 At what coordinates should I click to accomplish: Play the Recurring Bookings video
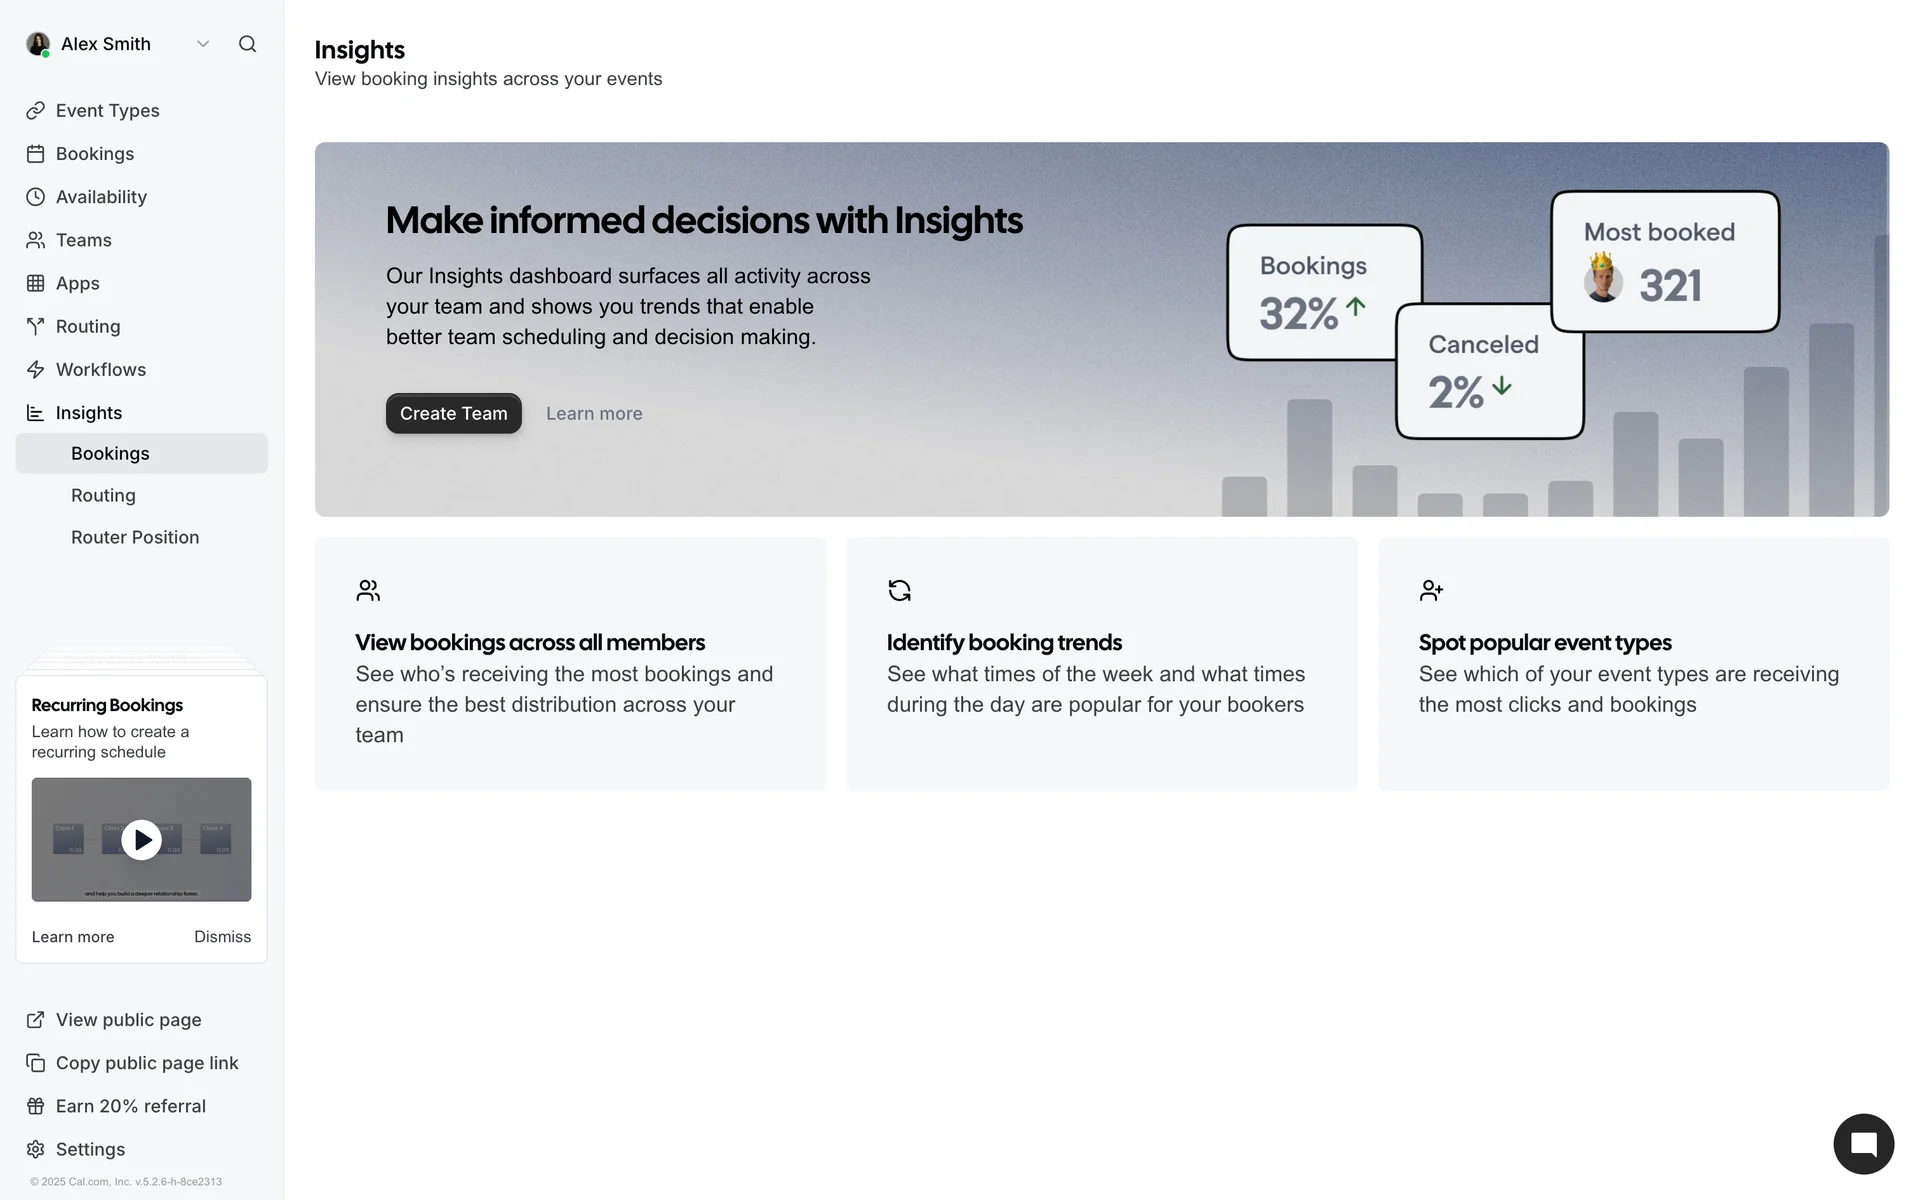pyautogui.click(x=141, y=840)
